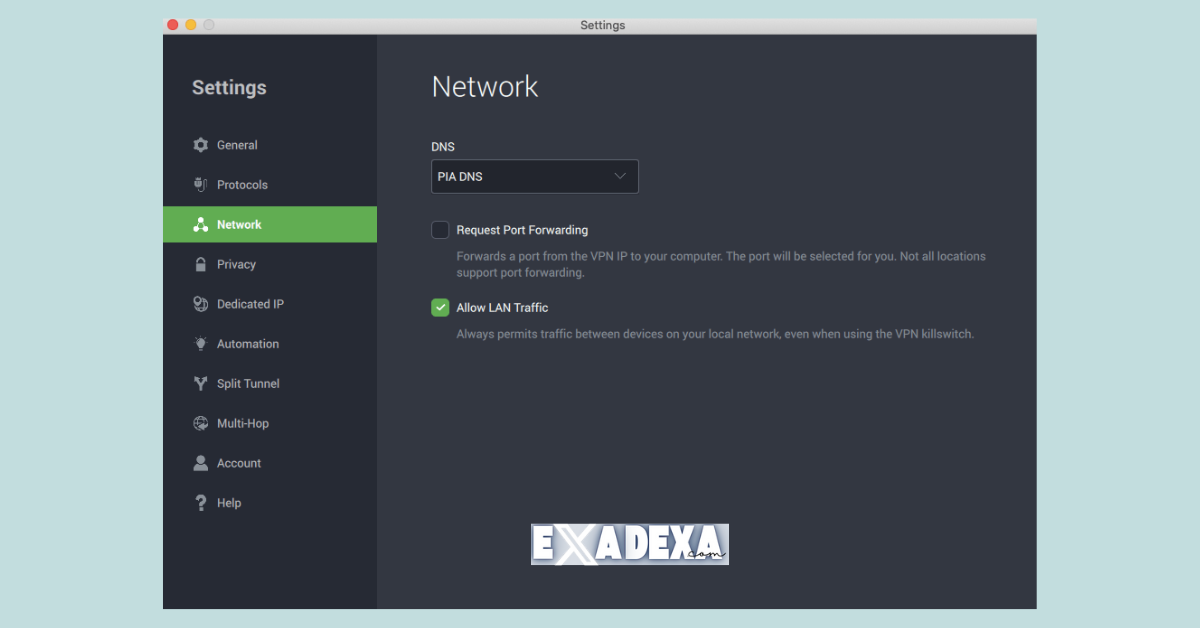Minimize the Settings window via yellow button
1200x628 pixels.
point(190,24)
